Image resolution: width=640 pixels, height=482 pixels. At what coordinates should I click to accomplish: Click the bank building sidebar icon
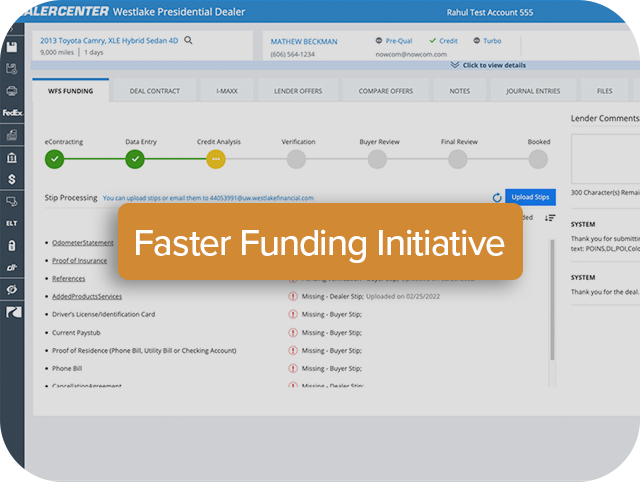tap(12, 157)
